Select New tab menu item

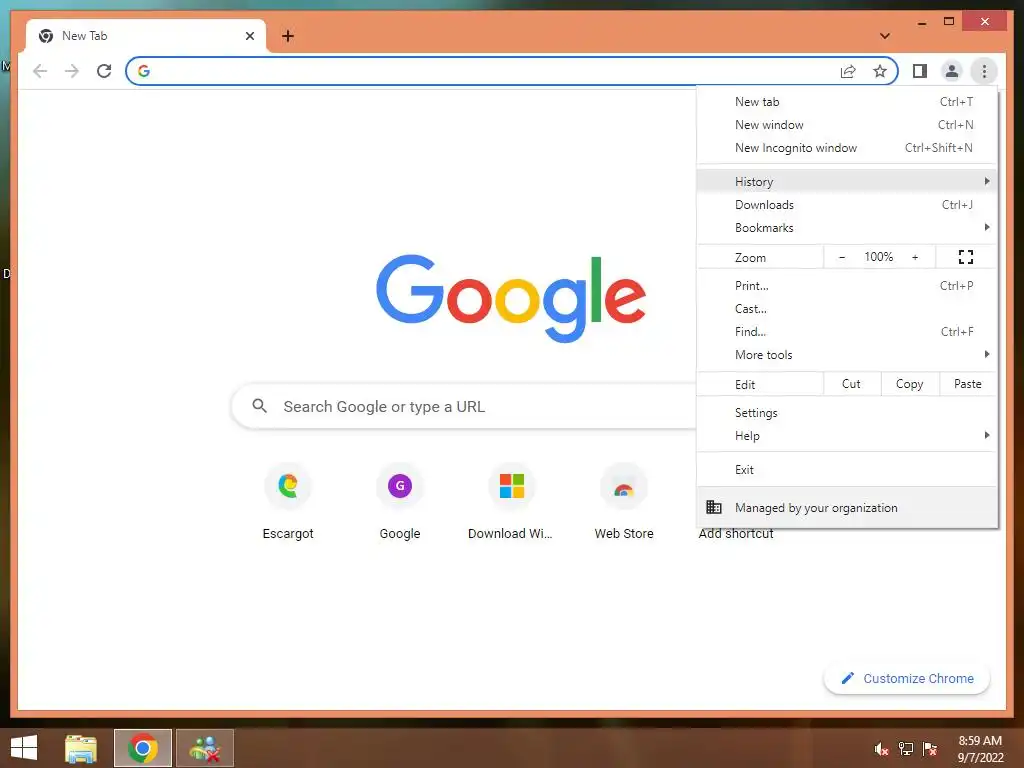coord(847,102)
